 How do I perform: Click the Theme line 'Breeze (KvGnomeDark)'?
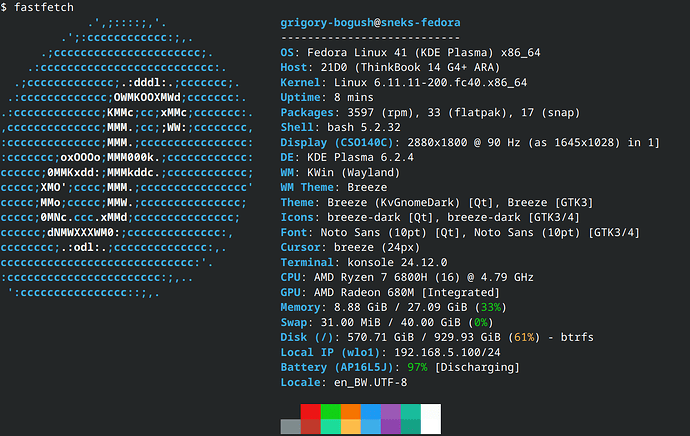coord(394,203)
